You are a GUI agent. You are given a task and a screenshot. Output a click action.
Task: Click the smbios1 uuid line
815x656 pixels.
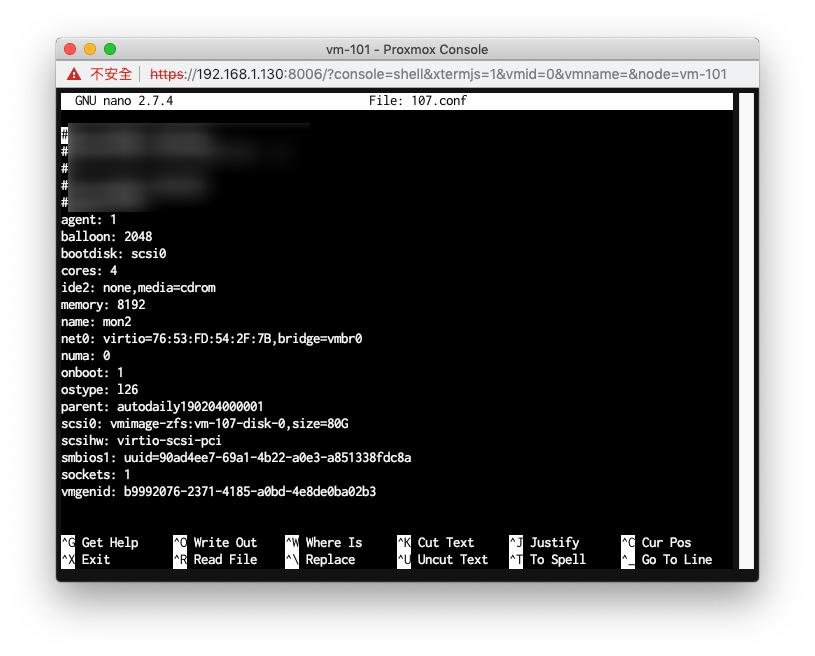click(236, 458)
